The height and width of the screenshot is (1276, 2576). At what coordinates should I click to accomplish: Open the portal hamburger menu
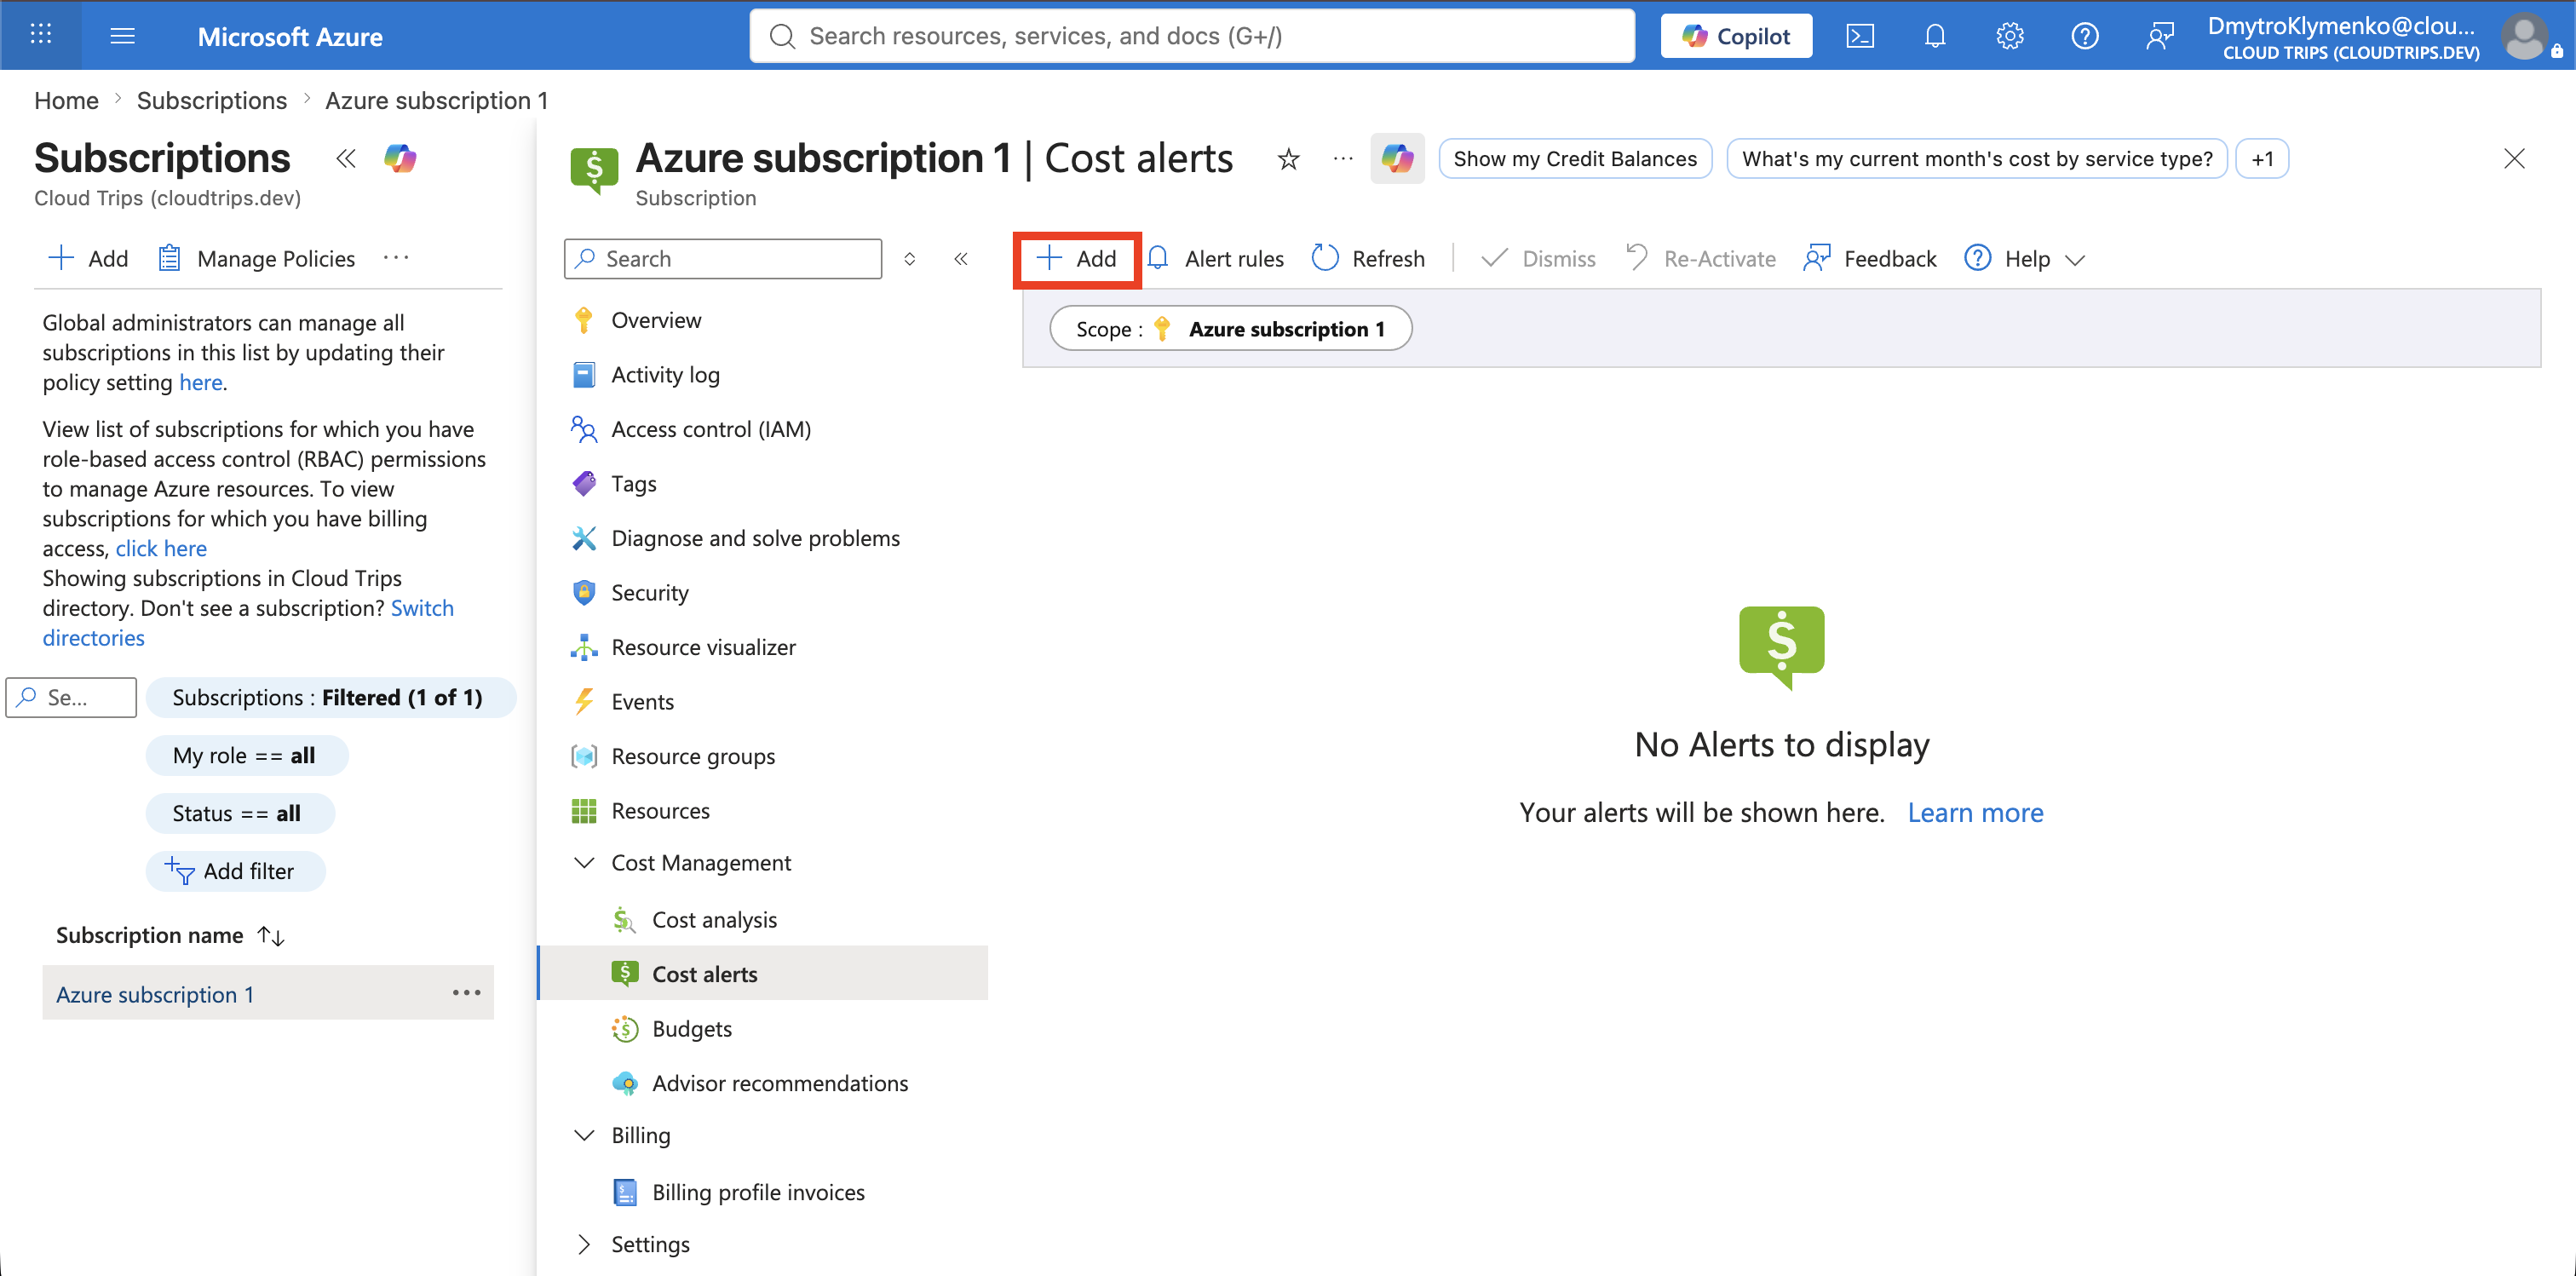tap(122, 36)
